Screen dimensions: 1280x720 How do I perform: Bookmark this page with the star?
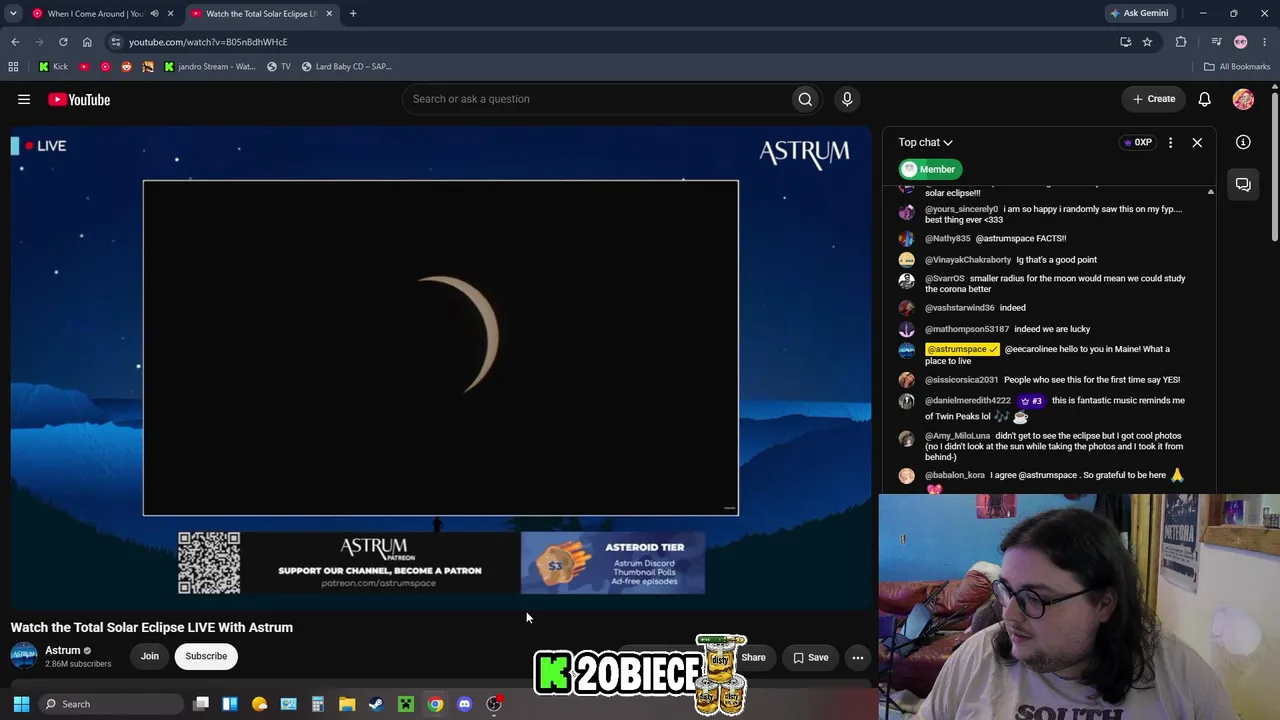1147,42
